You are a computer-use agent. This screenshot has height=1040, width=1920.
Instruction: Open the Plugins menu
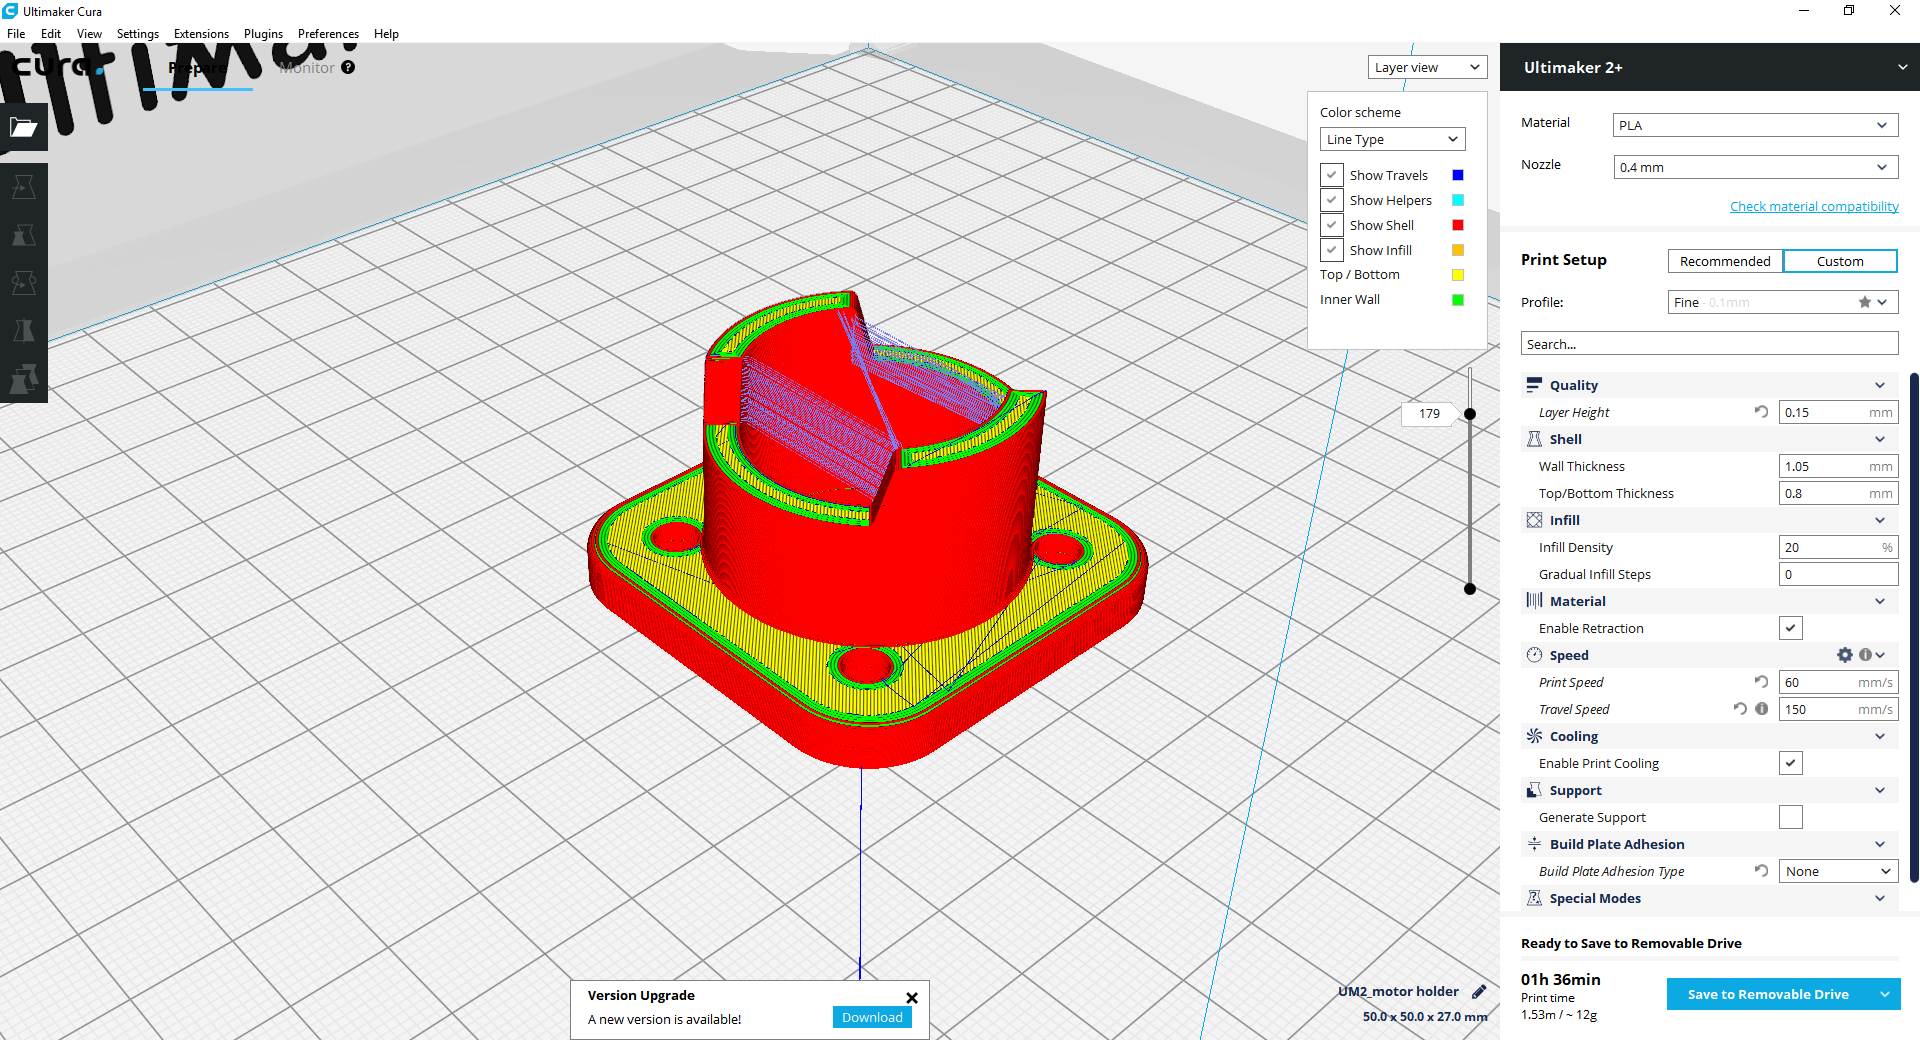click(263, 33)
